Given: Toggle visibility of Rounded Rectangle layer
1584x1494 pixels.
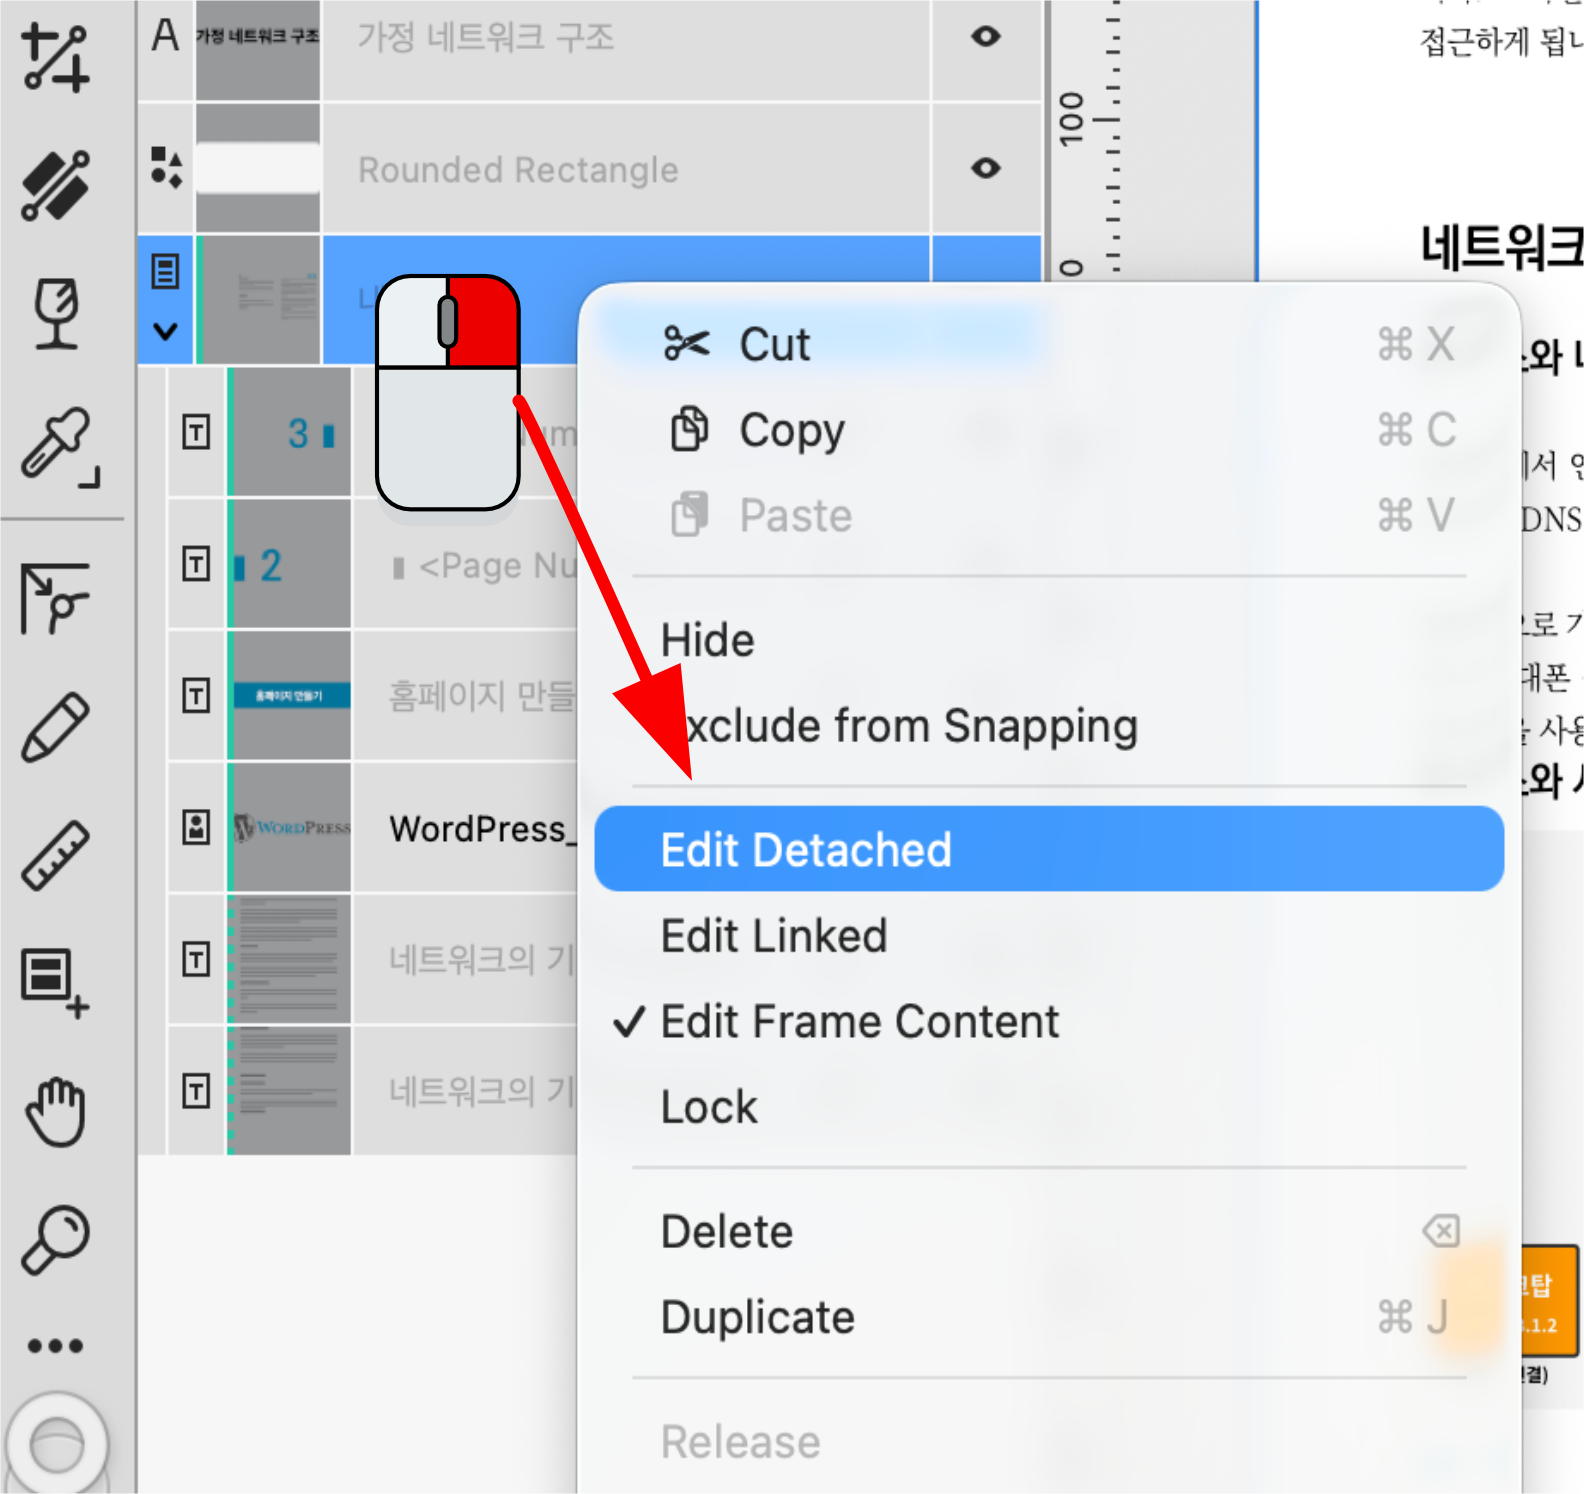Looking at the screenshot, I should point(985,168).
